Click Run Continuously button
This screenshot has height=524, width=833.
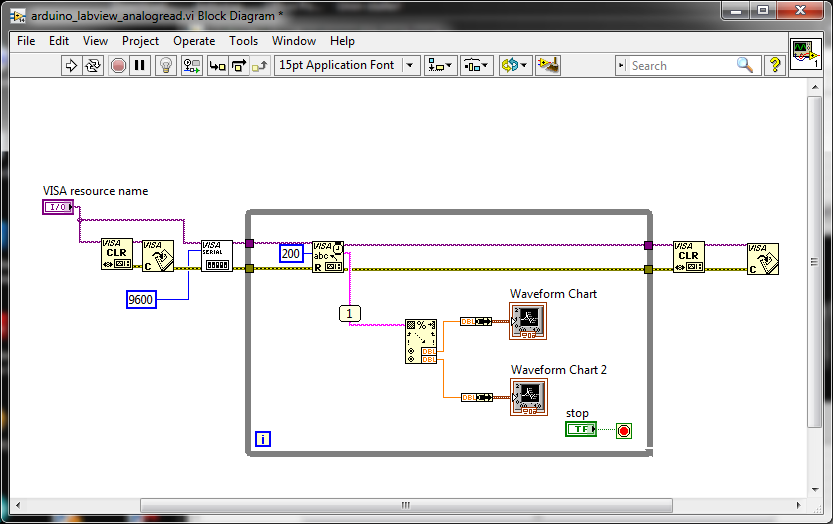(93, 65)
